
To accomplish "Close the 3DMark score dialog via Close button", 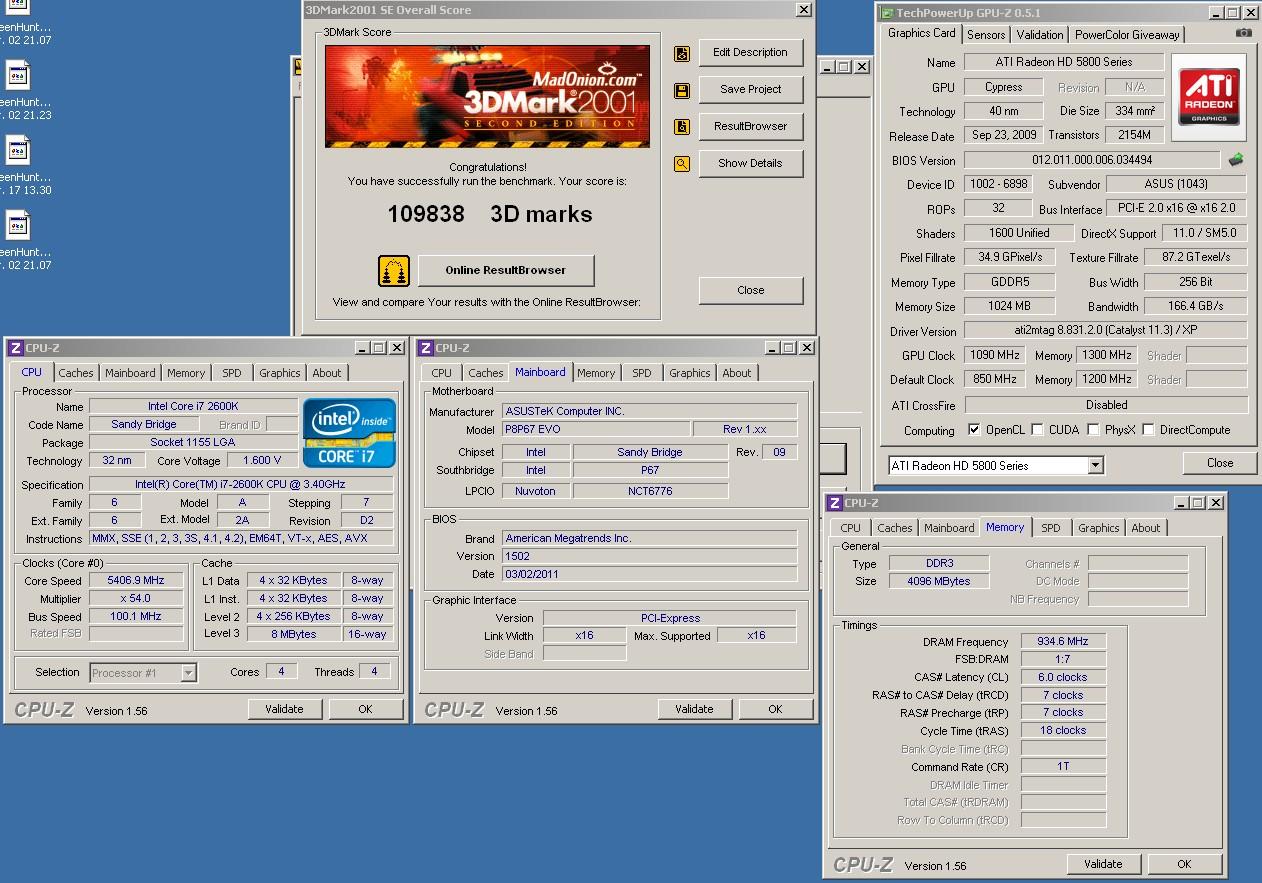I will click(751, 291).
